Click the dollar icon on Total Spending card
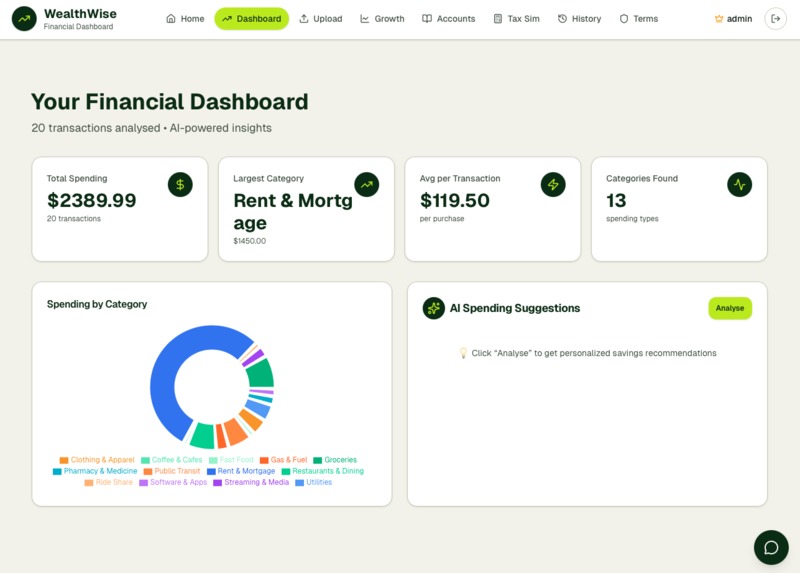 click(180, 184)
